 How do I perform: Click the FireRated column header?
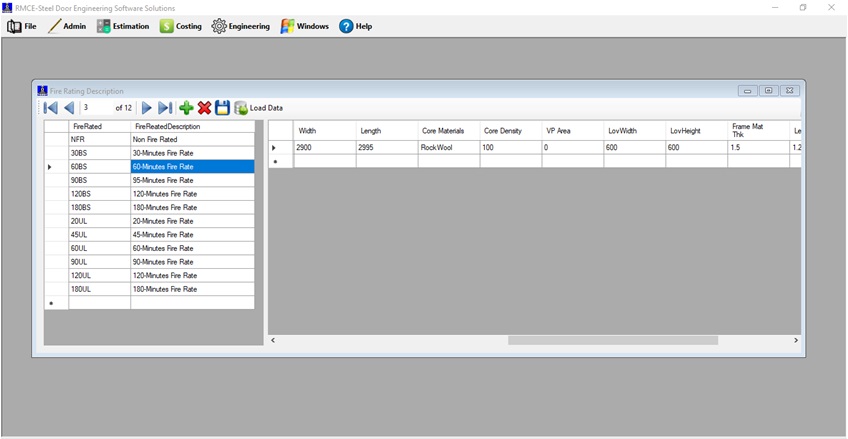click(x=100, y=127)
